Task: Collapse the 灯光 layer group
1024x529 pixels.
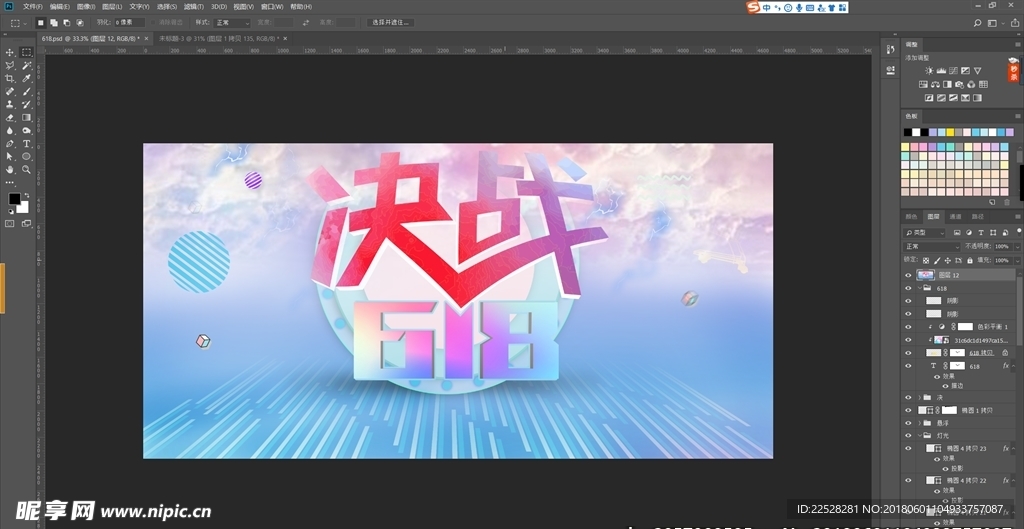Action: 920,436
